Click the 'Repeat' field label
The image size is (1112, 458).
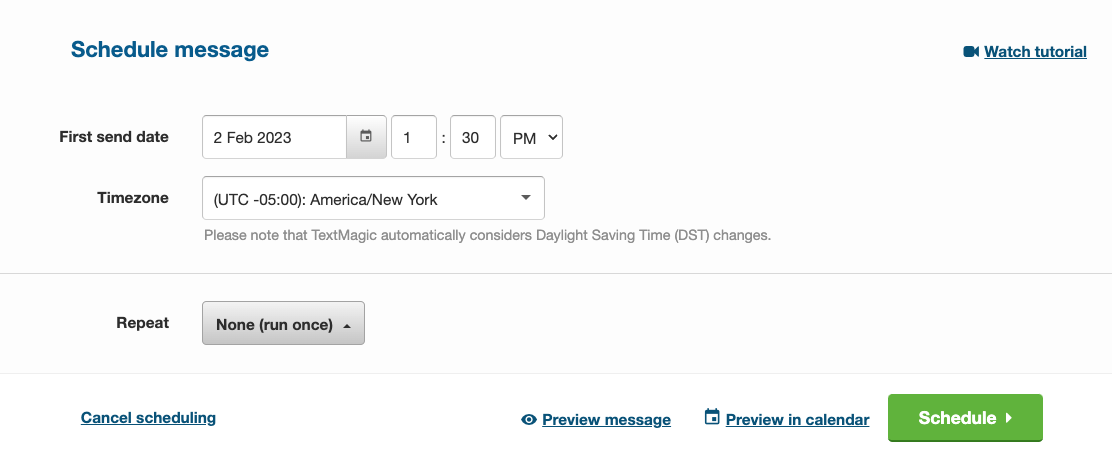(143, 322)
